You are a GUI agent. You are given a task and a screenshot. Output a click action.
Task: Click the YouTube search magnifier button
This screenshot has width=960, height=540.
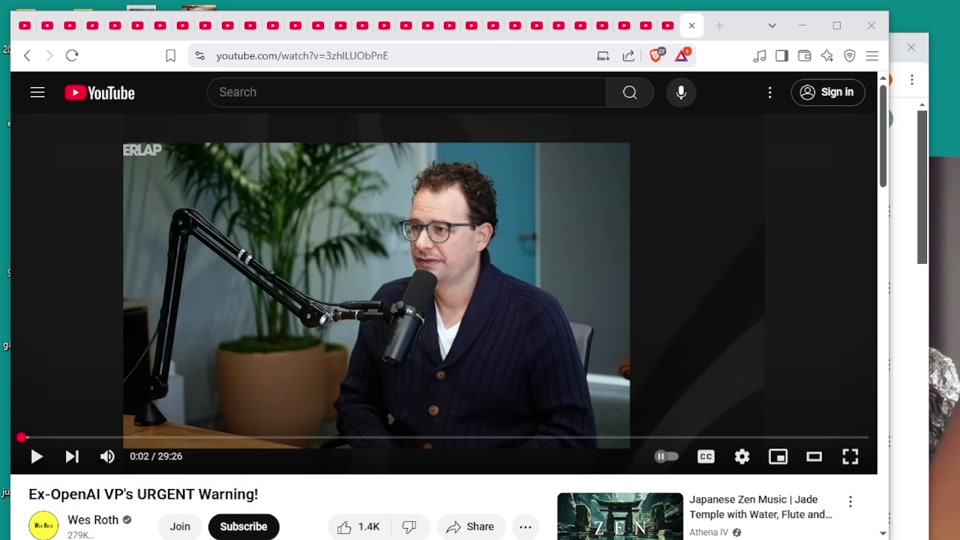629,93
